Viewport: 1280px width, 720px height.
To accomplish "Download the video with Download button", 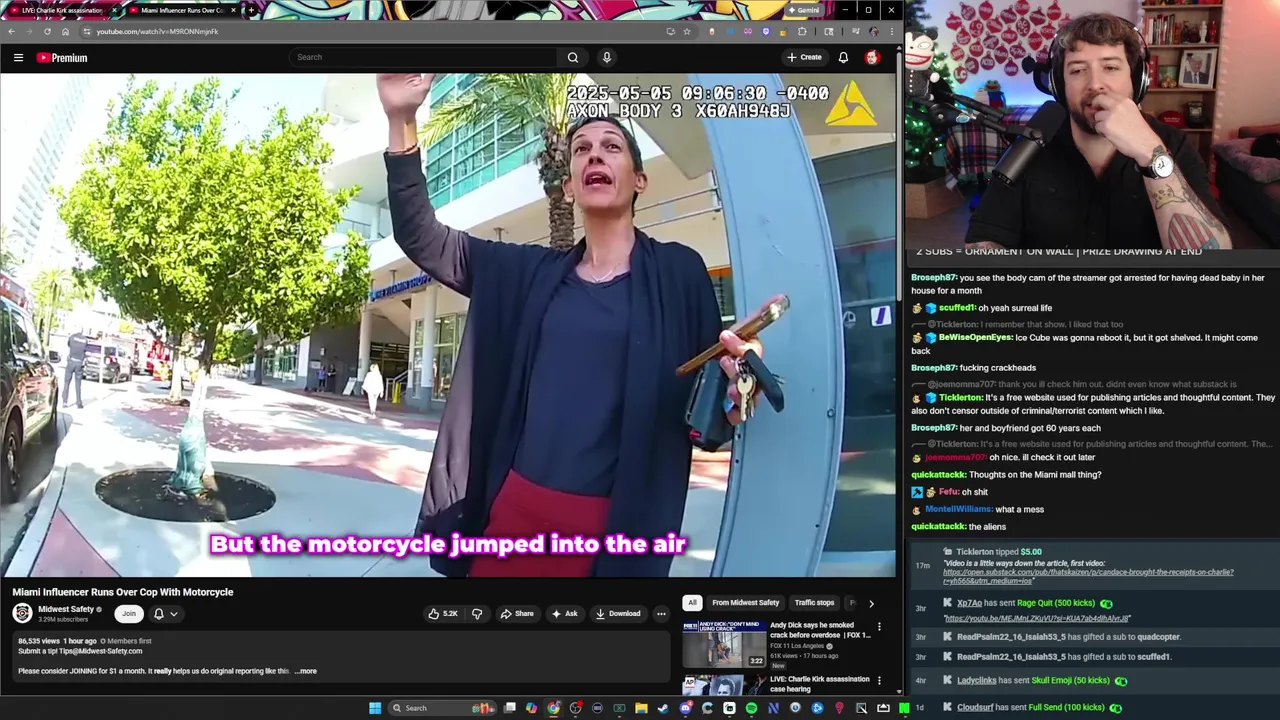I will [x=617, y=614].
